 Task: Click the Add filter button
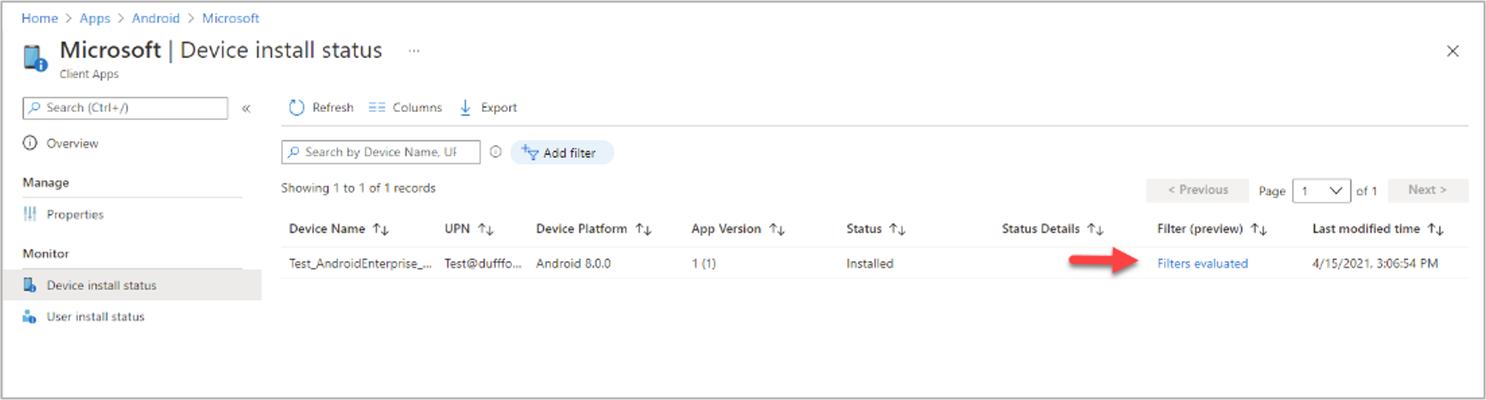561,153
